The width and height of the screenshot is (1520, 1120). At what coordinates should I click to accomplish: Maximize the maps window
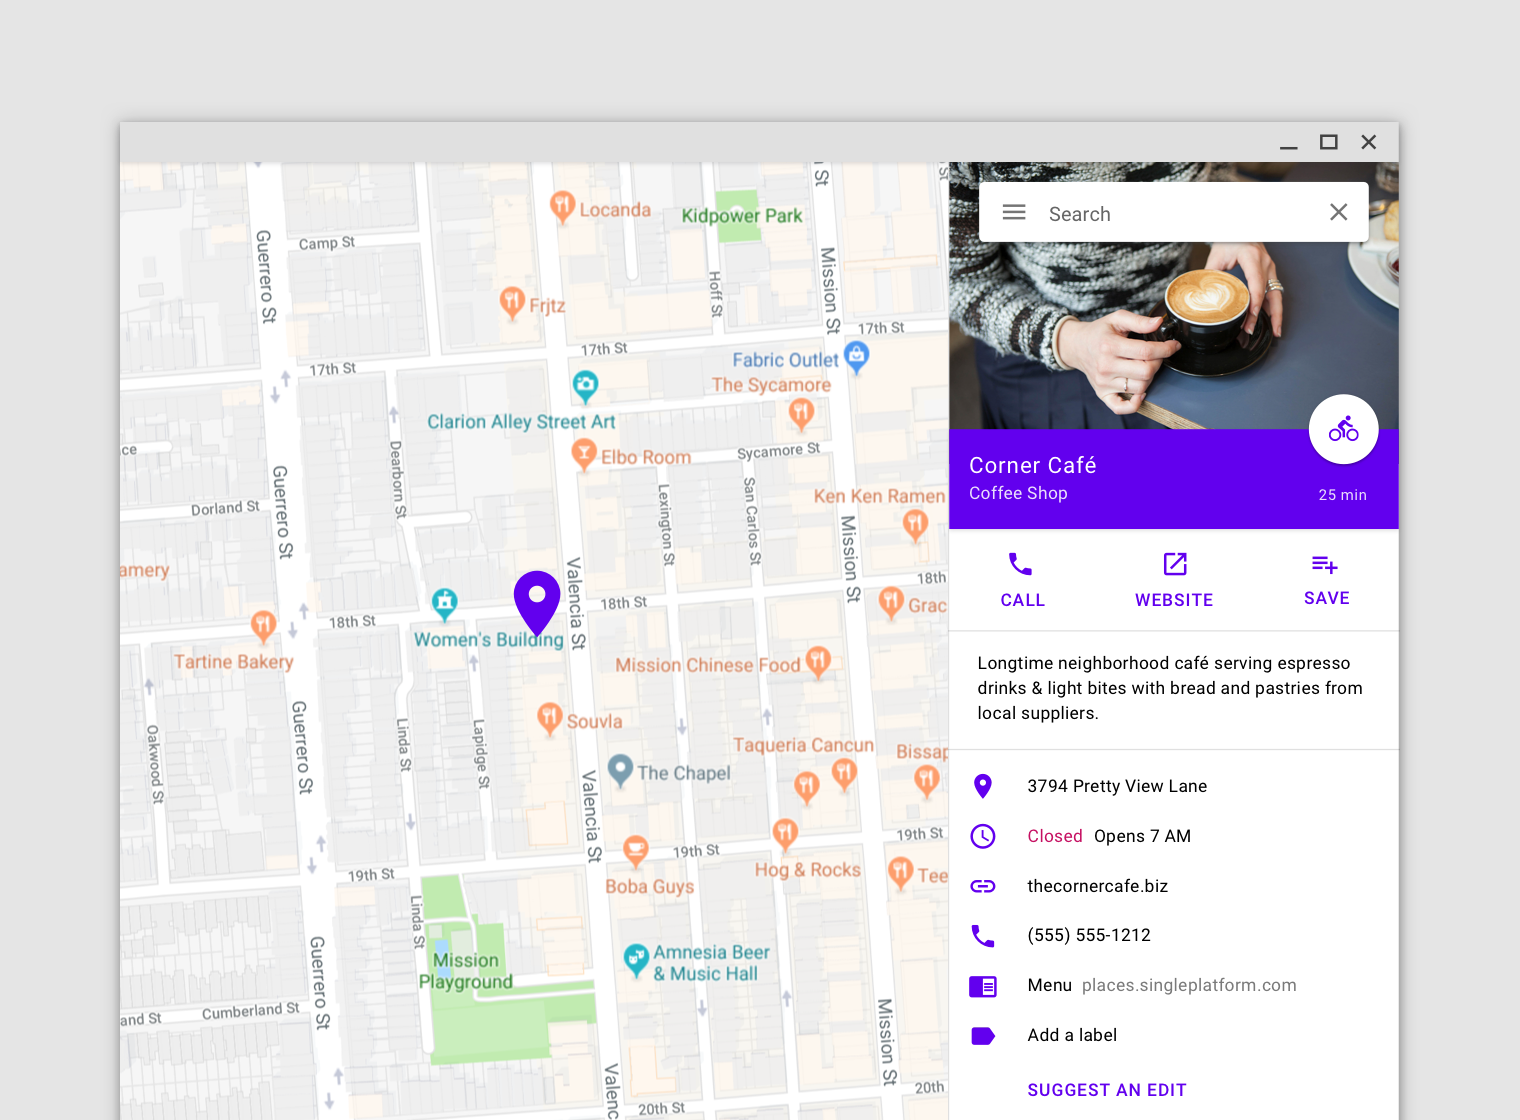pos(1329,142)
